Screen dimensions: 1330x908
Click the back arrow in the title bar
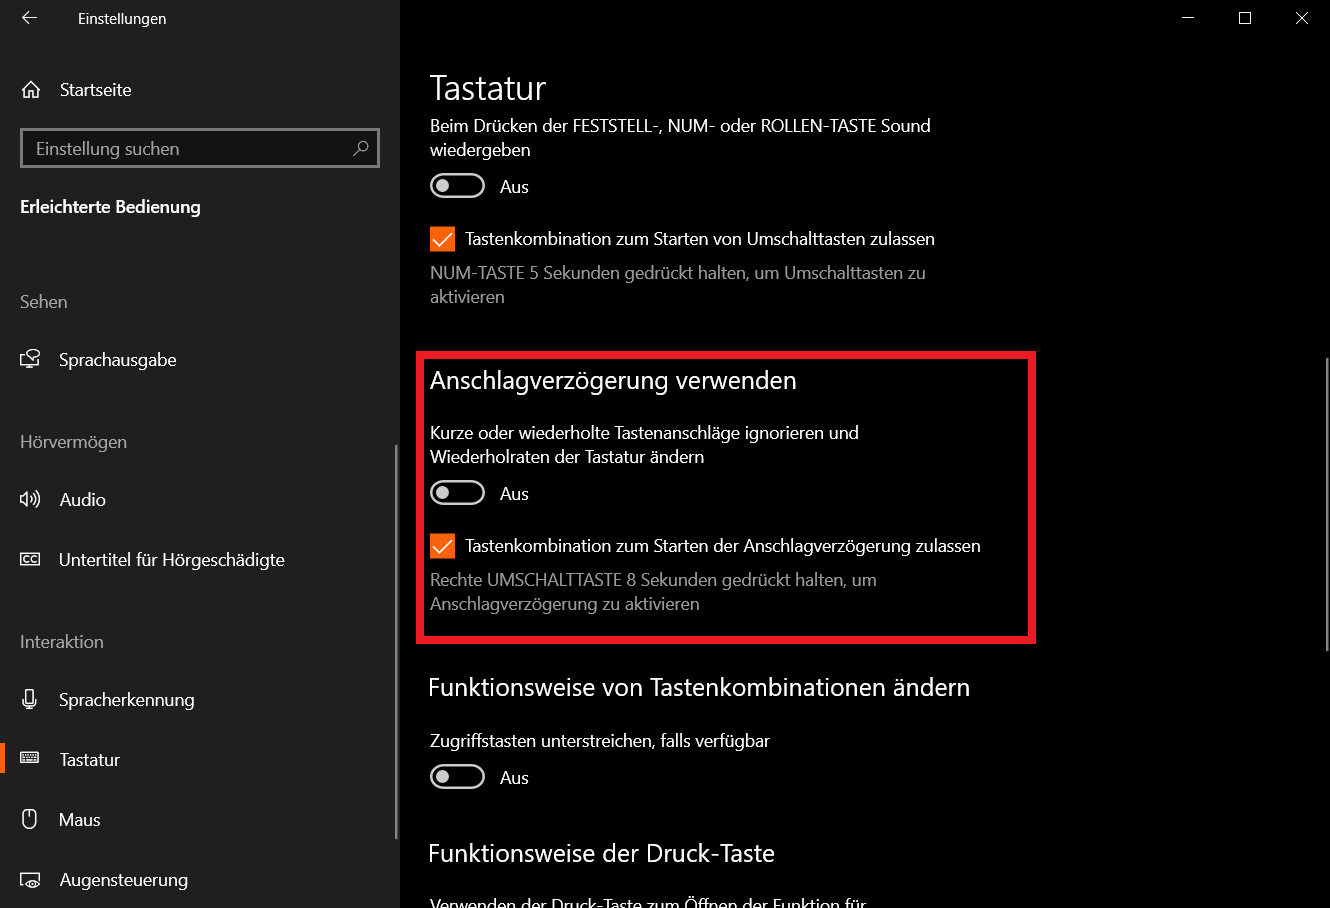click(x=29, y=18)
